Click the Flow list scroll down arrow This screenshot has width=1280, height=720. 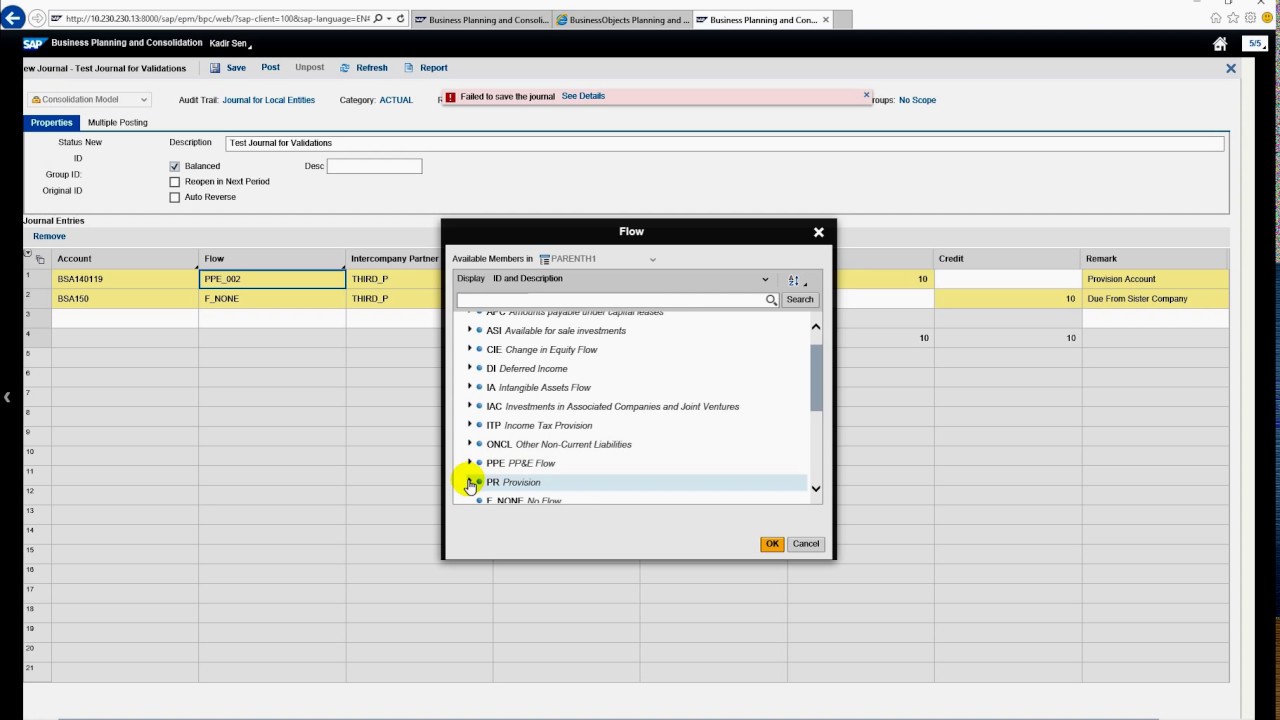click(816, 489)
